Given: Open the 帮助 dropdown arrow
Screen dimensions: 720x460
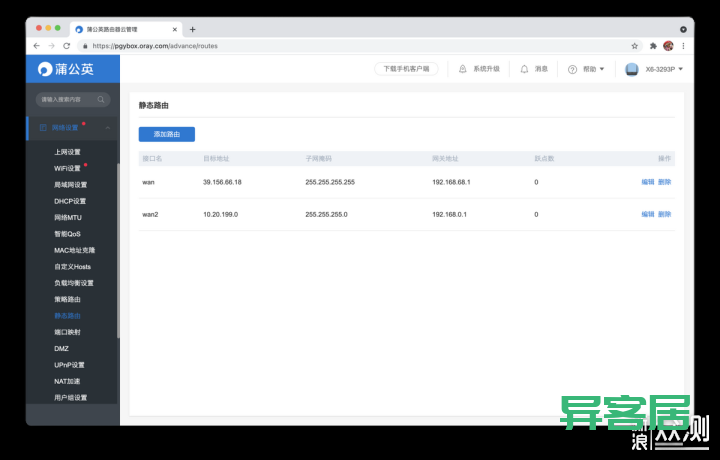Looking at the screenshot, I should (x=602, y=69).
